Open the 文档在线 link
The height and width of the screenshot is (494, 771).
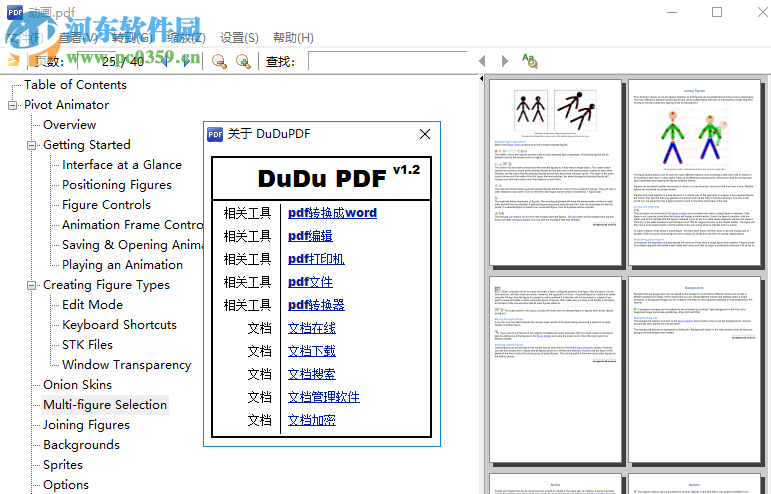pos(312,328)
